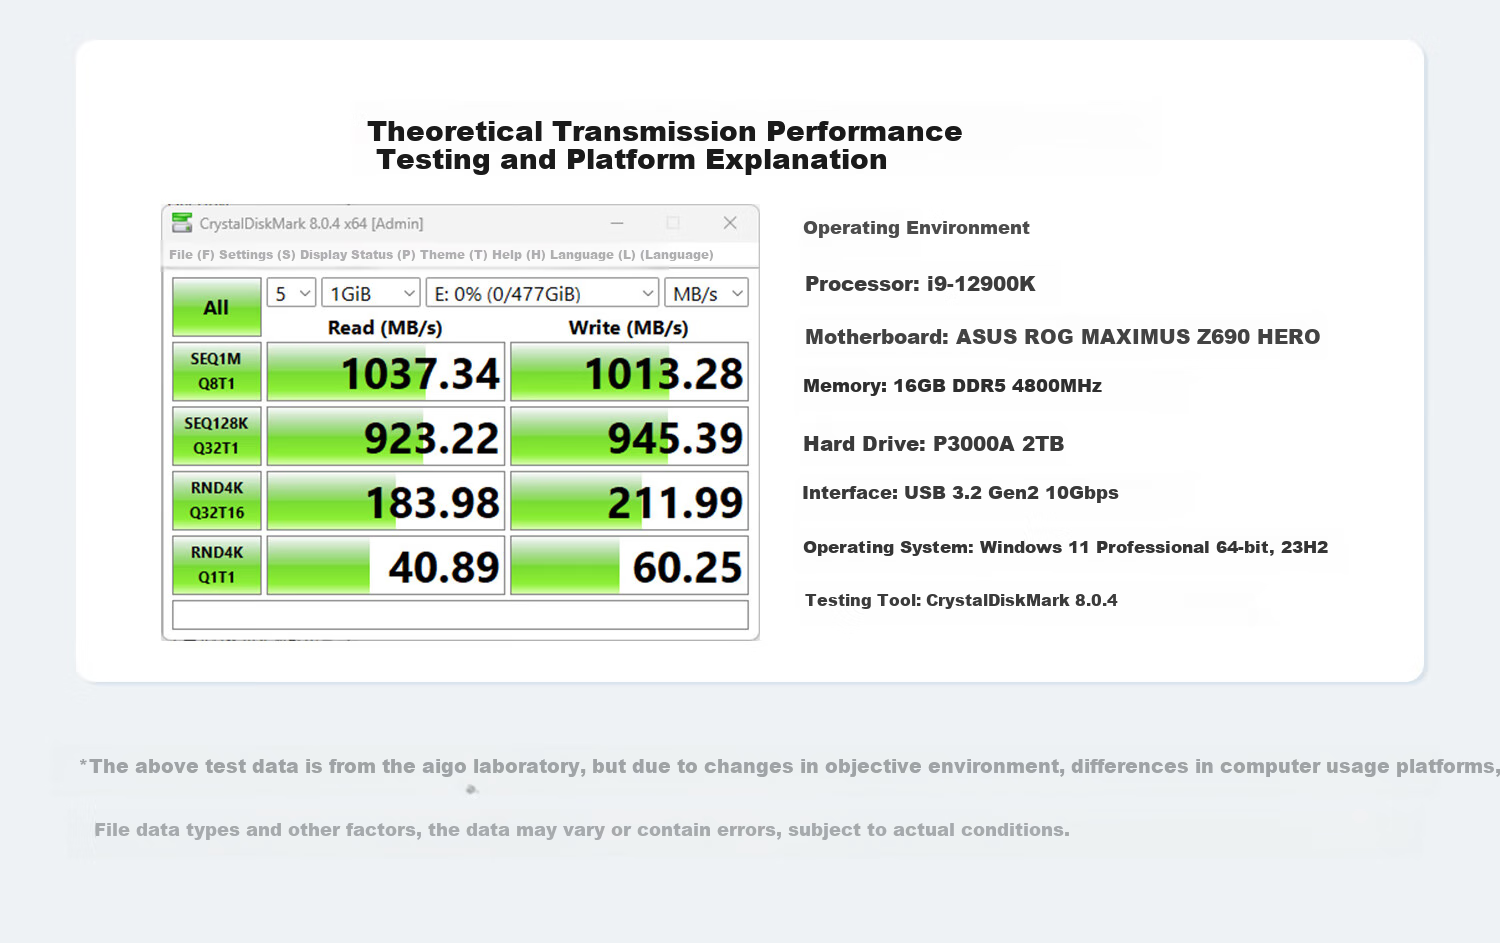The image size is (1500, 943).
Task: Run all benchmarks with All button
Action: click(x=216, y=307)
